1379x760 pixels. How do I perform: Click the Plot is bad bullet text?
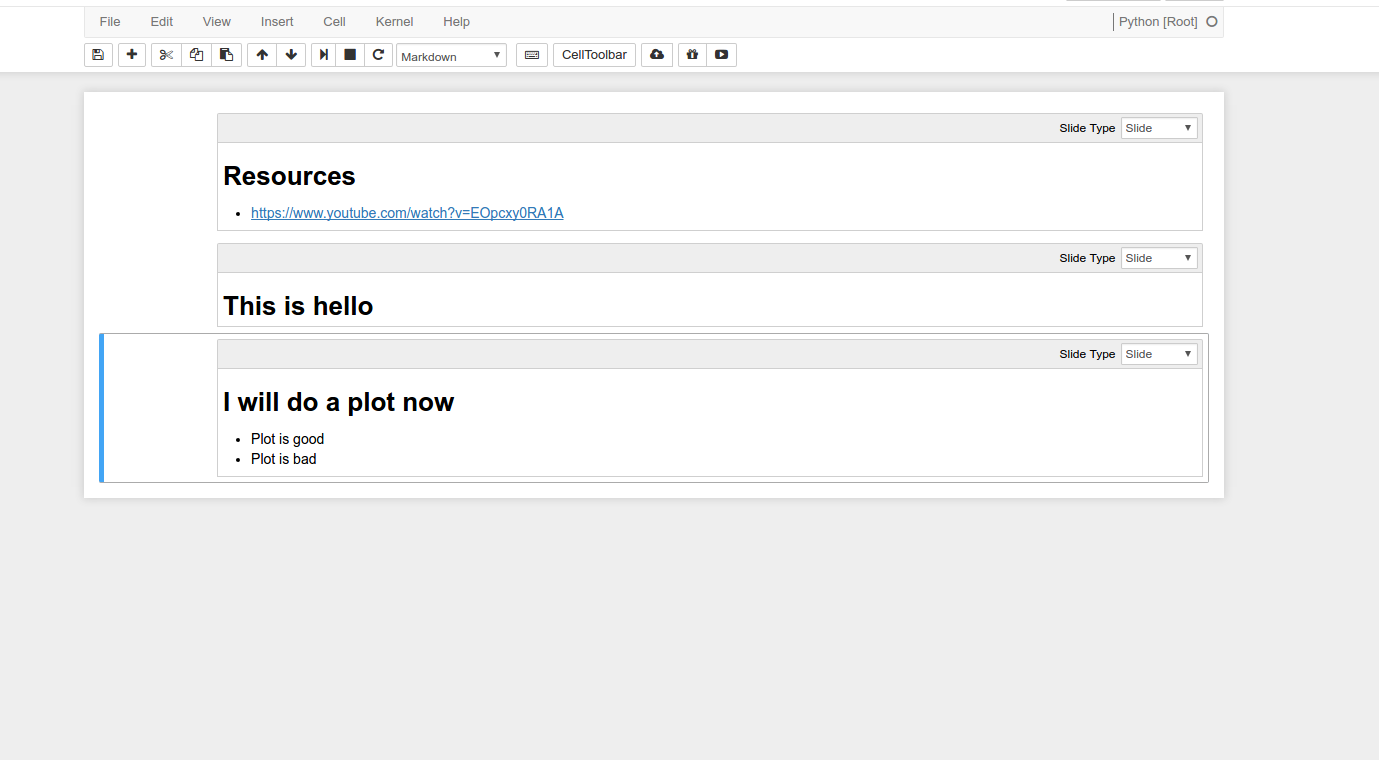(x=284, y=459)
